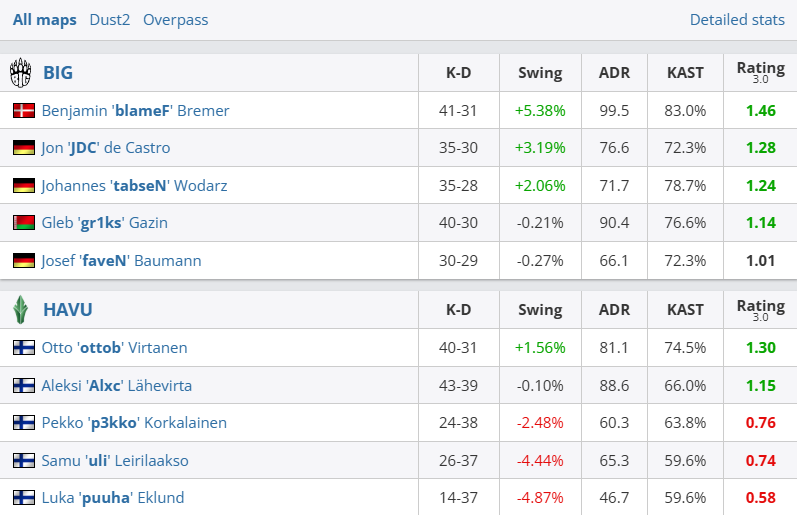Click the Swing column header in BIG table
Viewport: 797px width, 515px height.
540,72
